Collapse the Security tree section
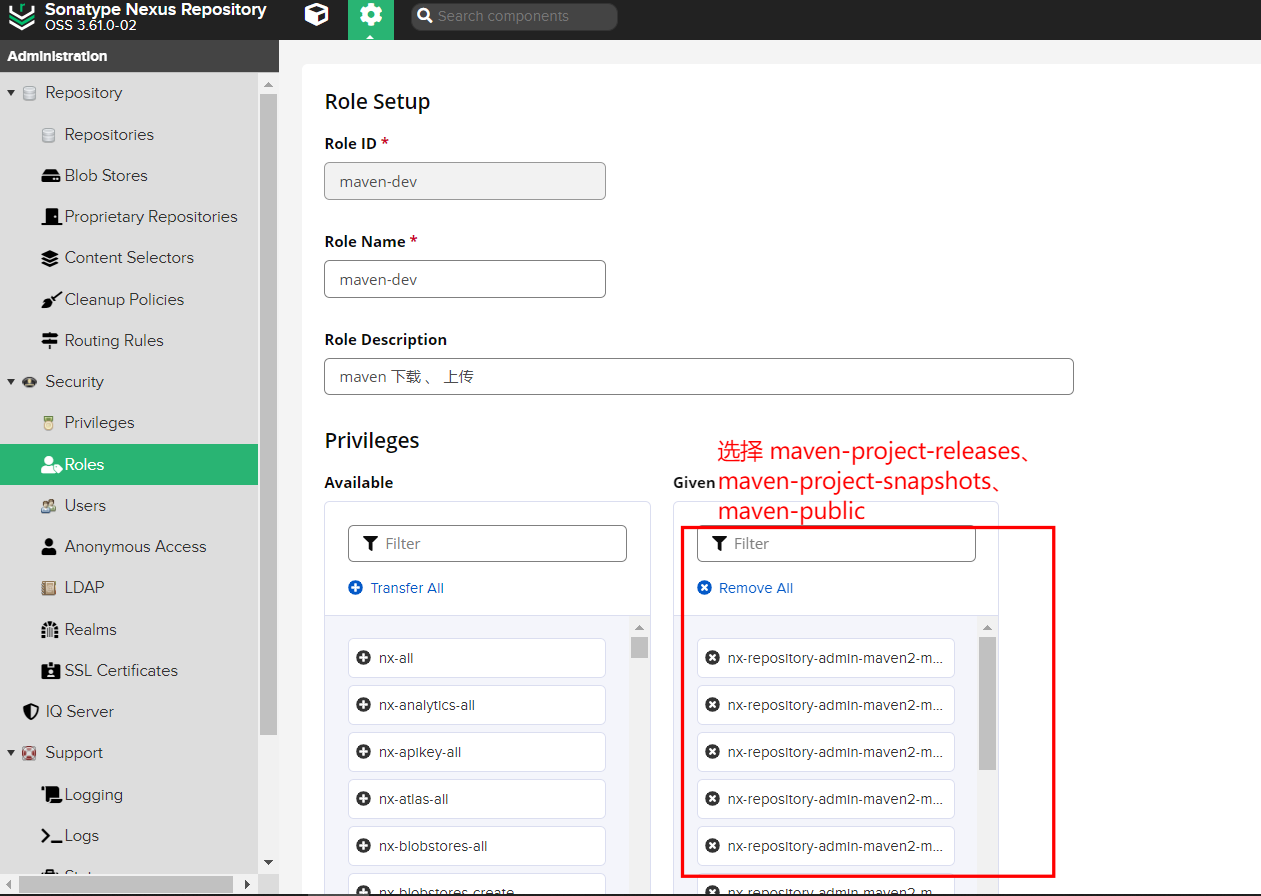 click(11, 382)
